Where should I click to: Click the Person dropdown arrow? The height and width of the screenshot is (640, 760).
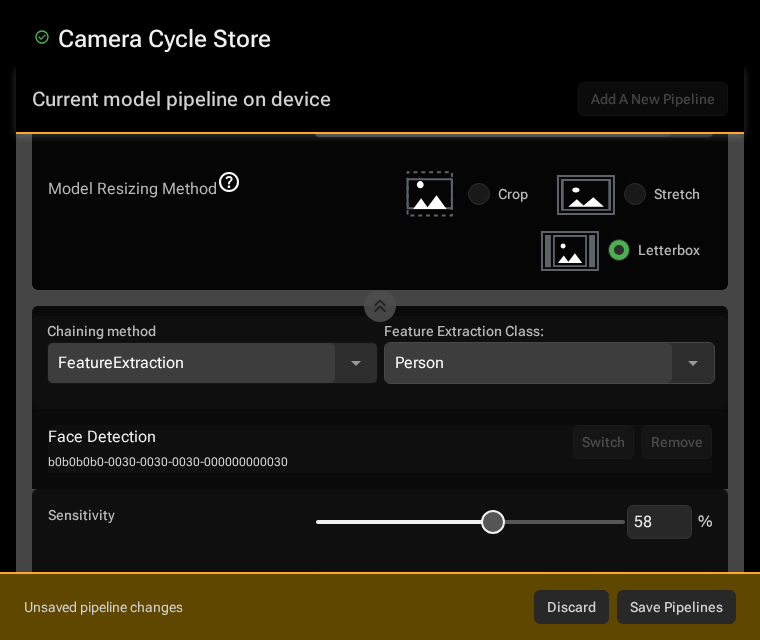point(693,363)
